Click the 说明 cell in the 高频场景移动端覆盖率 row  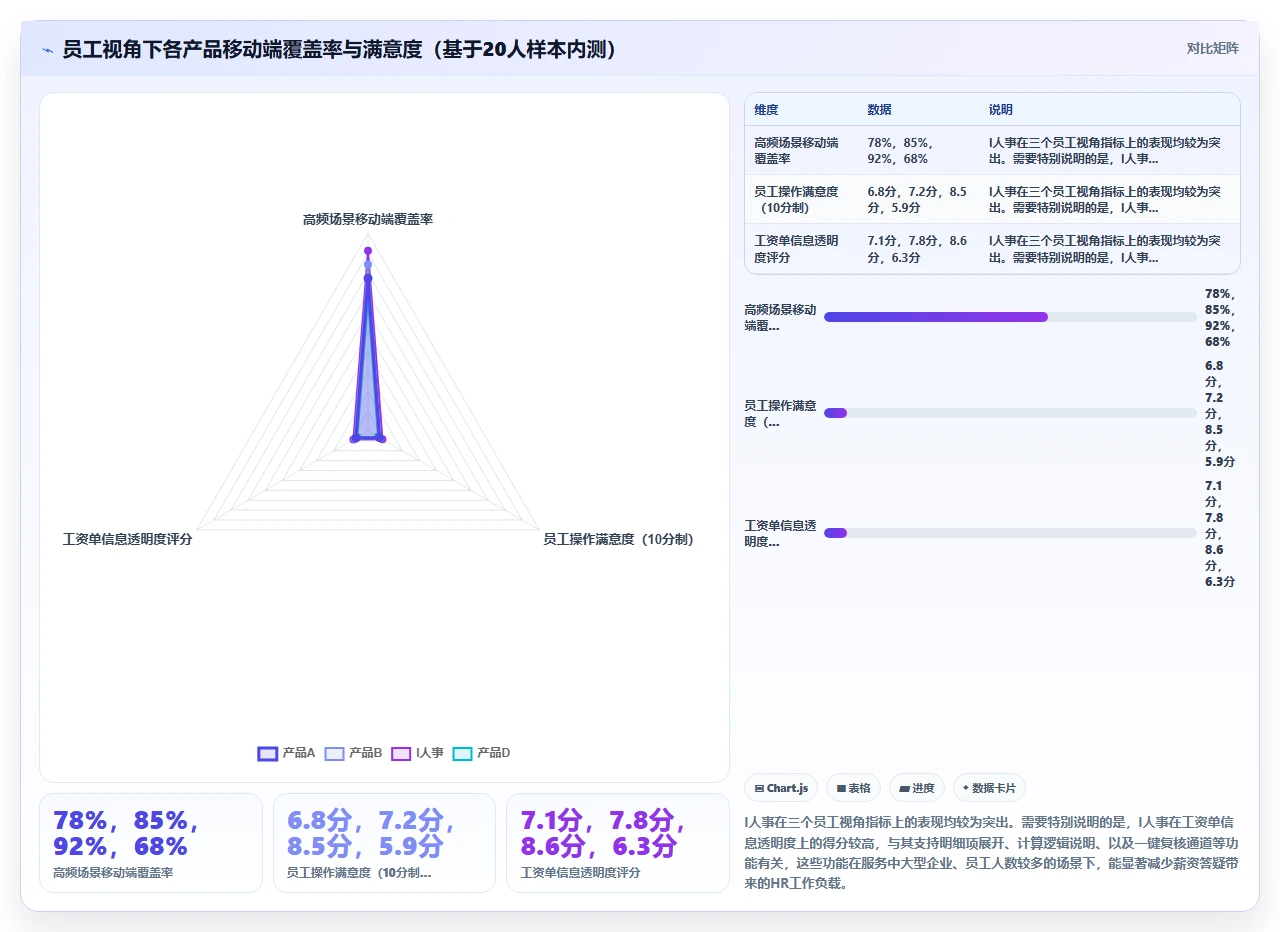[1108, 151]
